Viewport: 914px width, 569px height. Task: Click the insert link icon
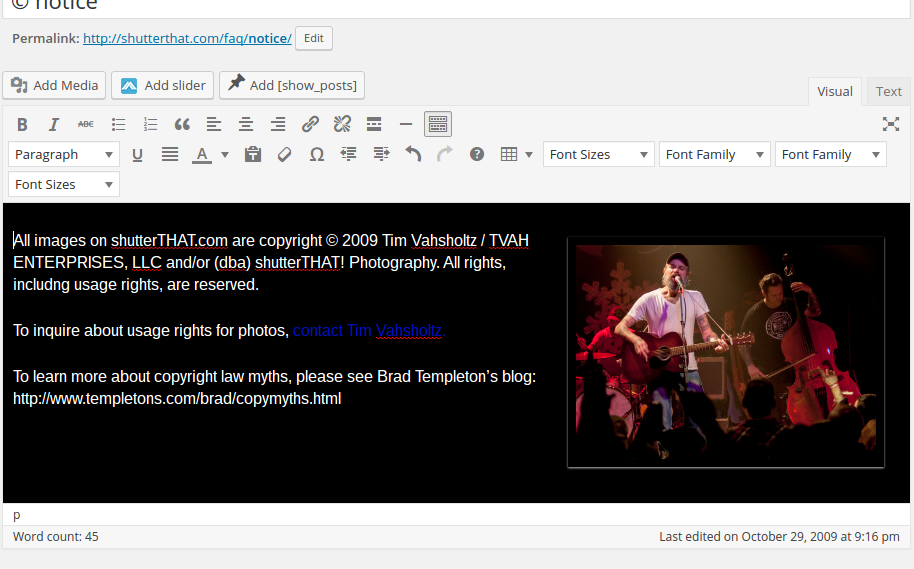[x=310, y=124]
